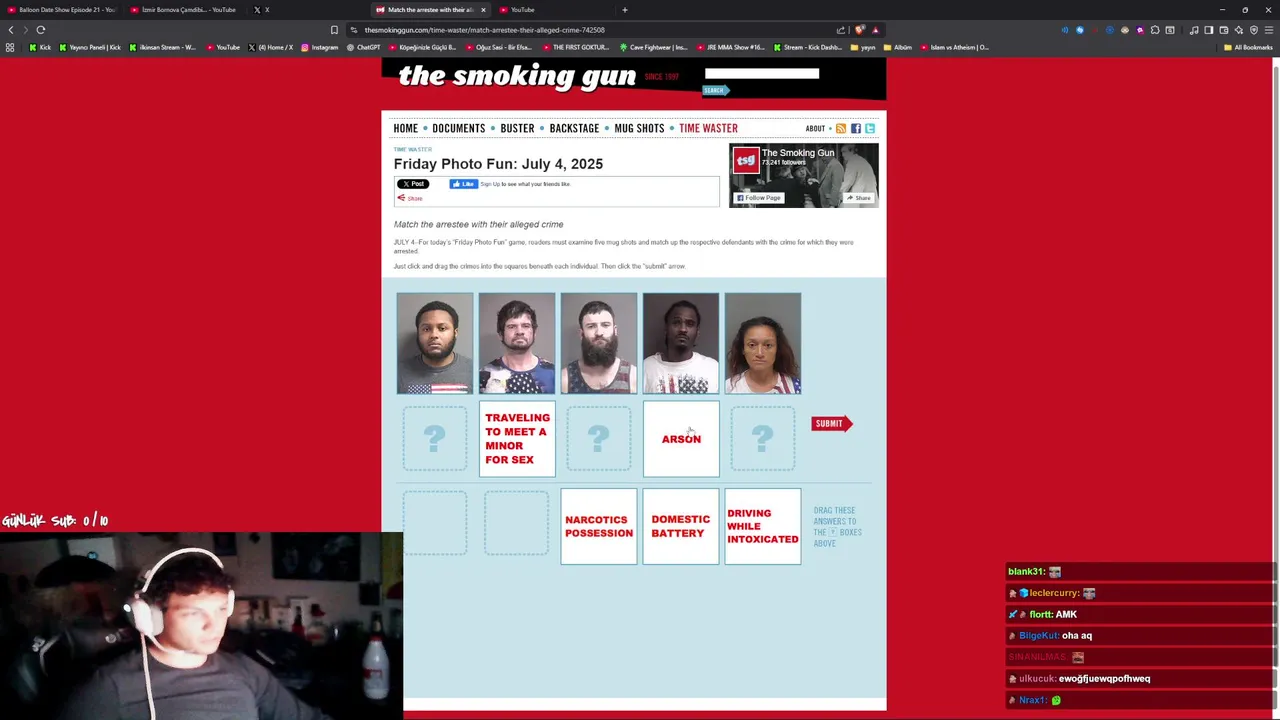Close the Match the arrestee tab
Screen dimensions: 1280x720
click(483, 10)
